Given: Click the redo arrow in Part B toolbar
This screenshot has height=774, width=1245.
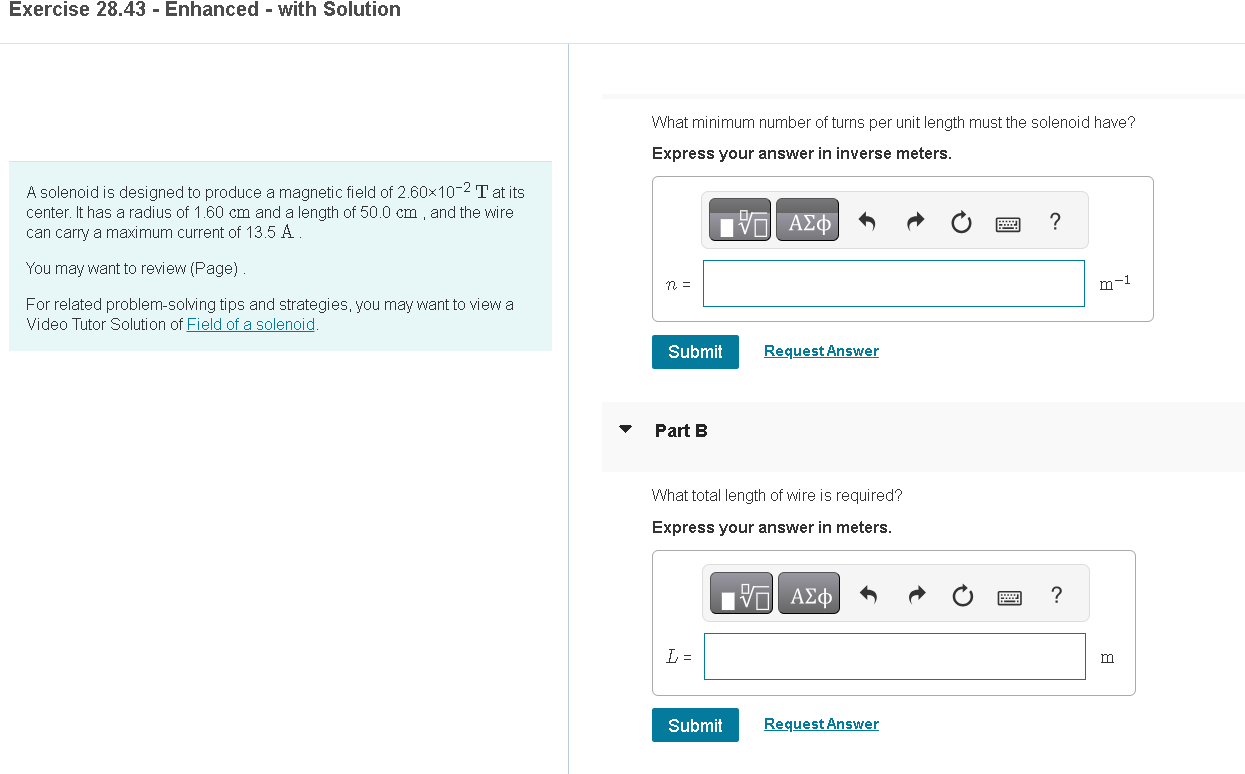Looking at the screenshot, I should (916, 595).
